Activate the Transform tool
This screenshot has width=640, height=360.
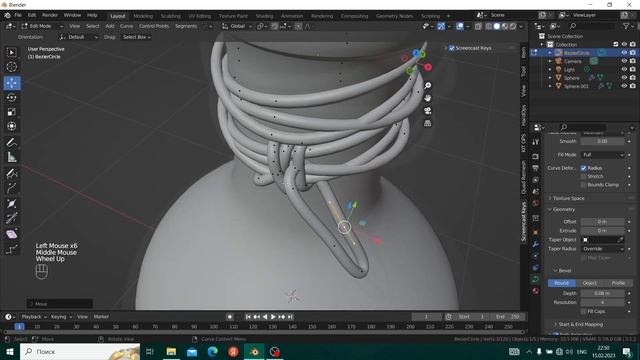[11, 126]
